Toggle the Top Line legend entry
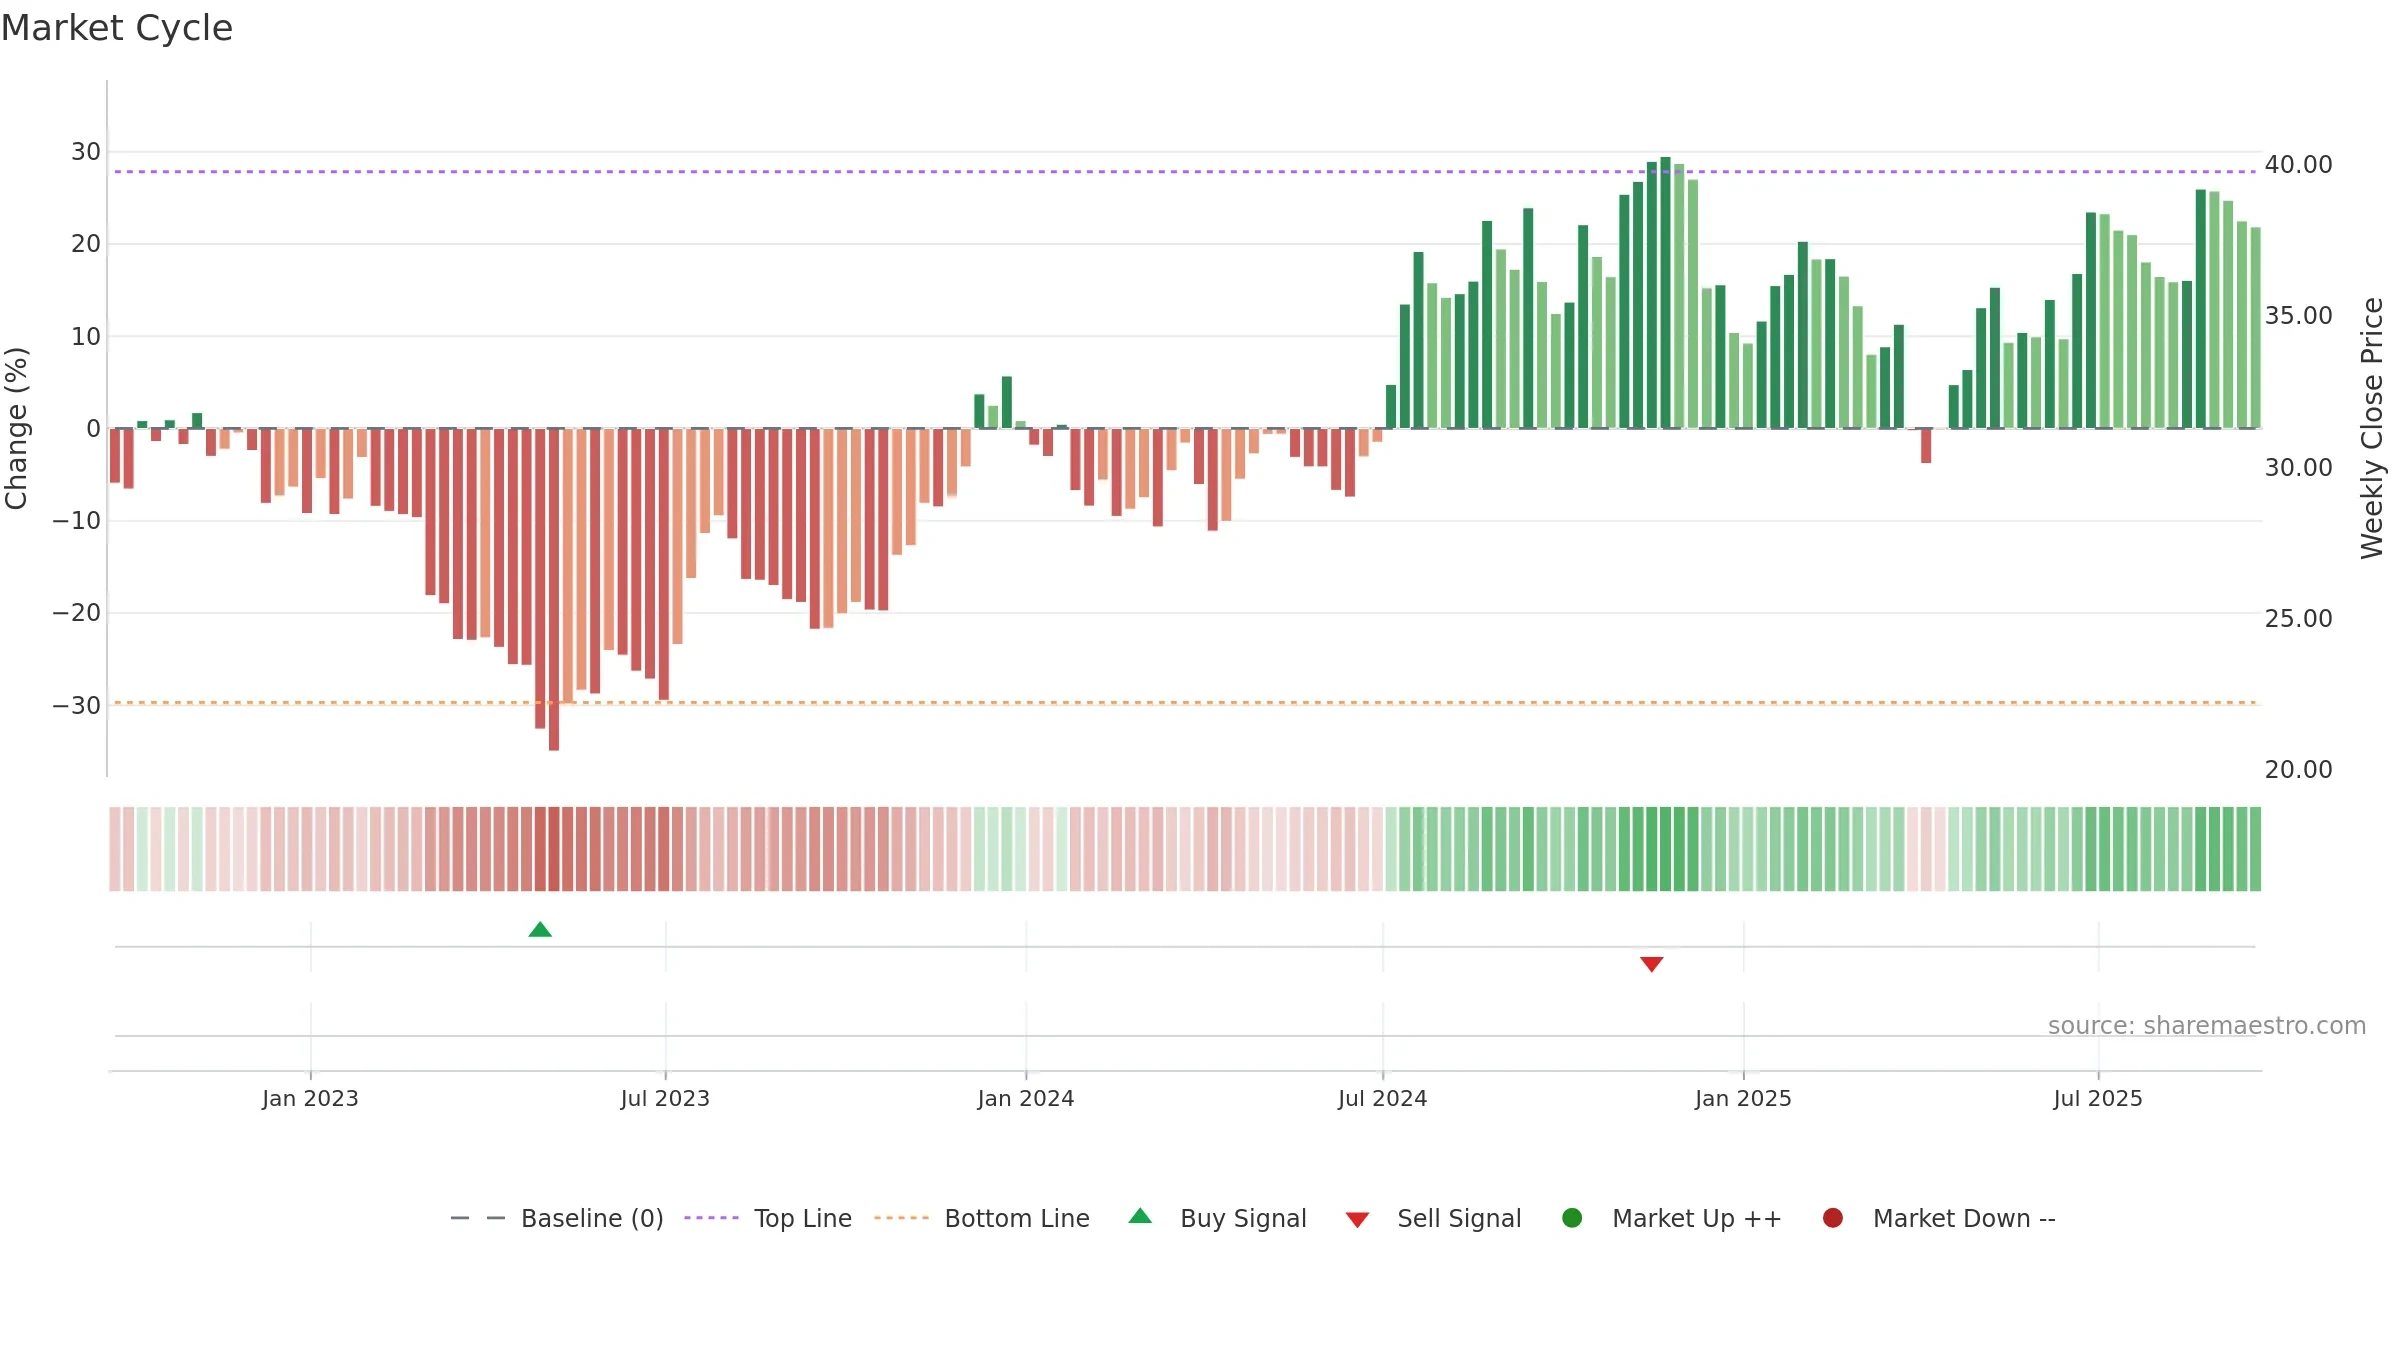Image resolution: width=2400 pixels, height=1350 pixels. (x=768, y=1218)
